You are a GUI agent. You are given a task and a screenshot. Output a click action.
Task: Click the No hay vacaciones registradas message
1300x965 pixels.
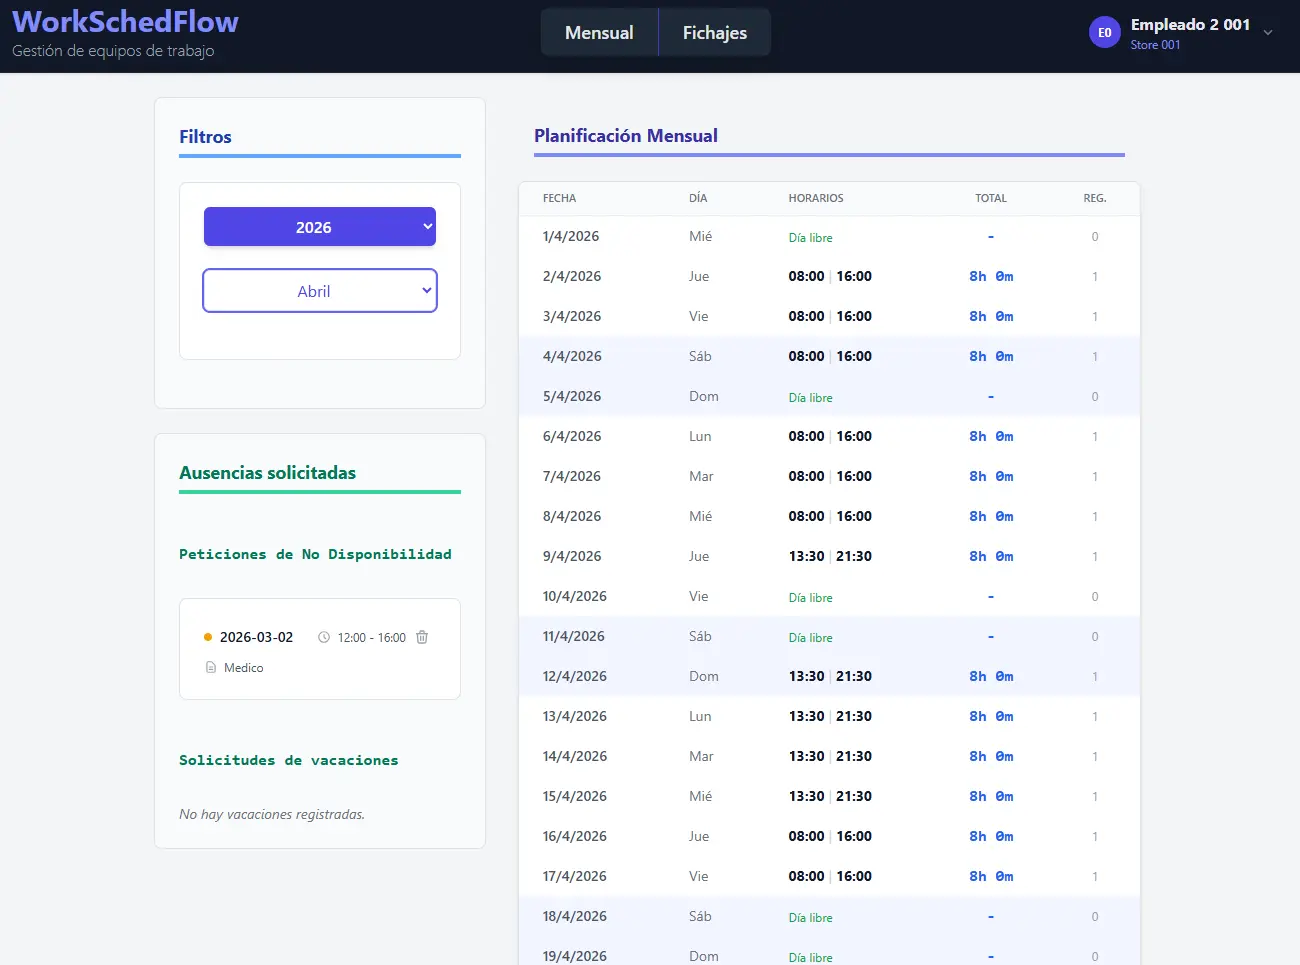272,814
